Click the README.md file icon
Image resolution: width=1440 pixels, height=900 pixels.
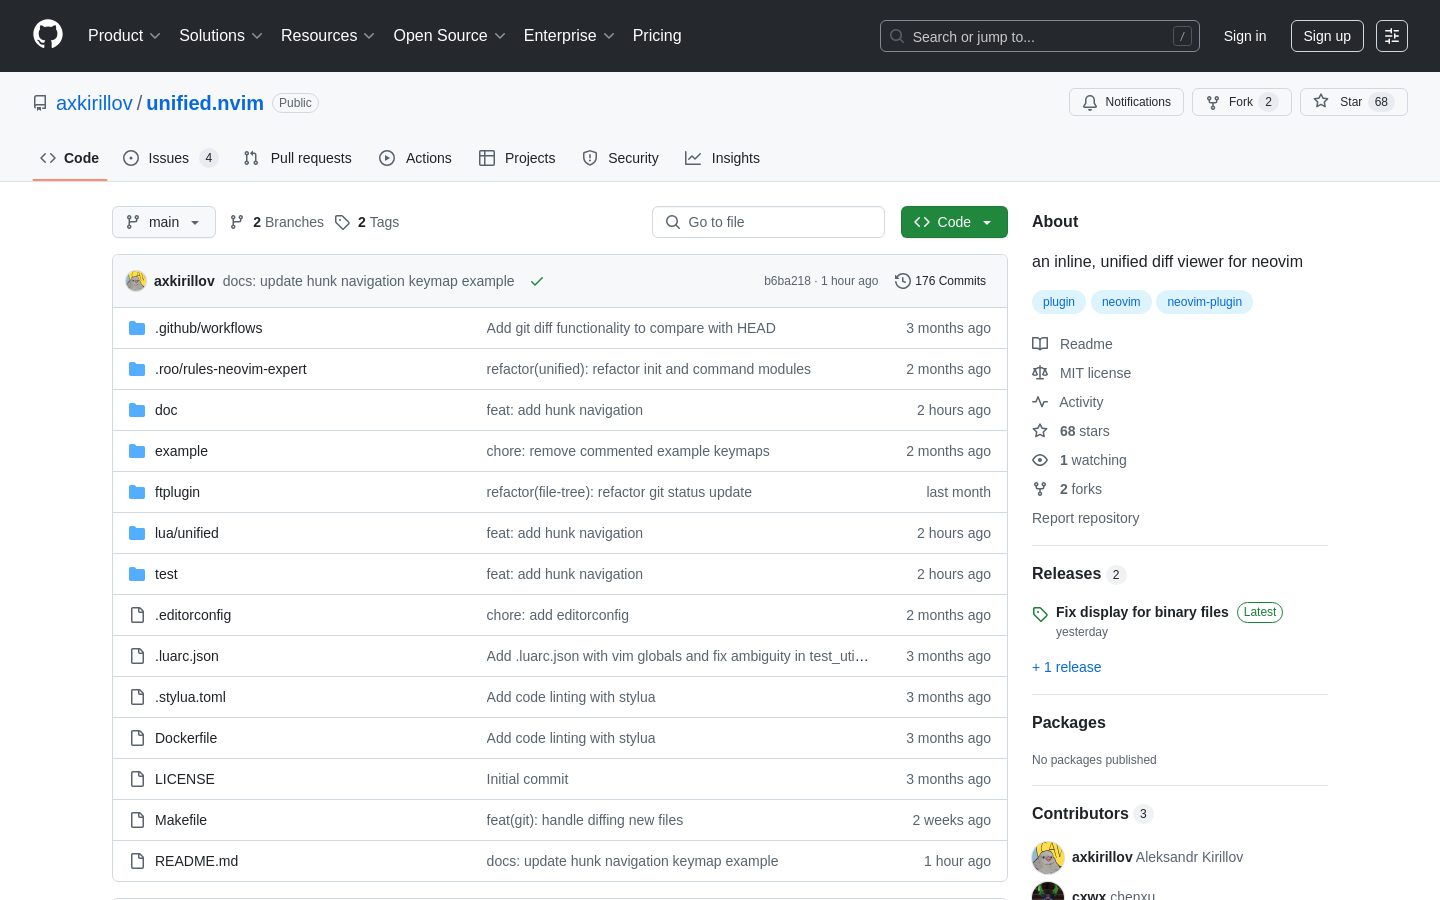137,861
